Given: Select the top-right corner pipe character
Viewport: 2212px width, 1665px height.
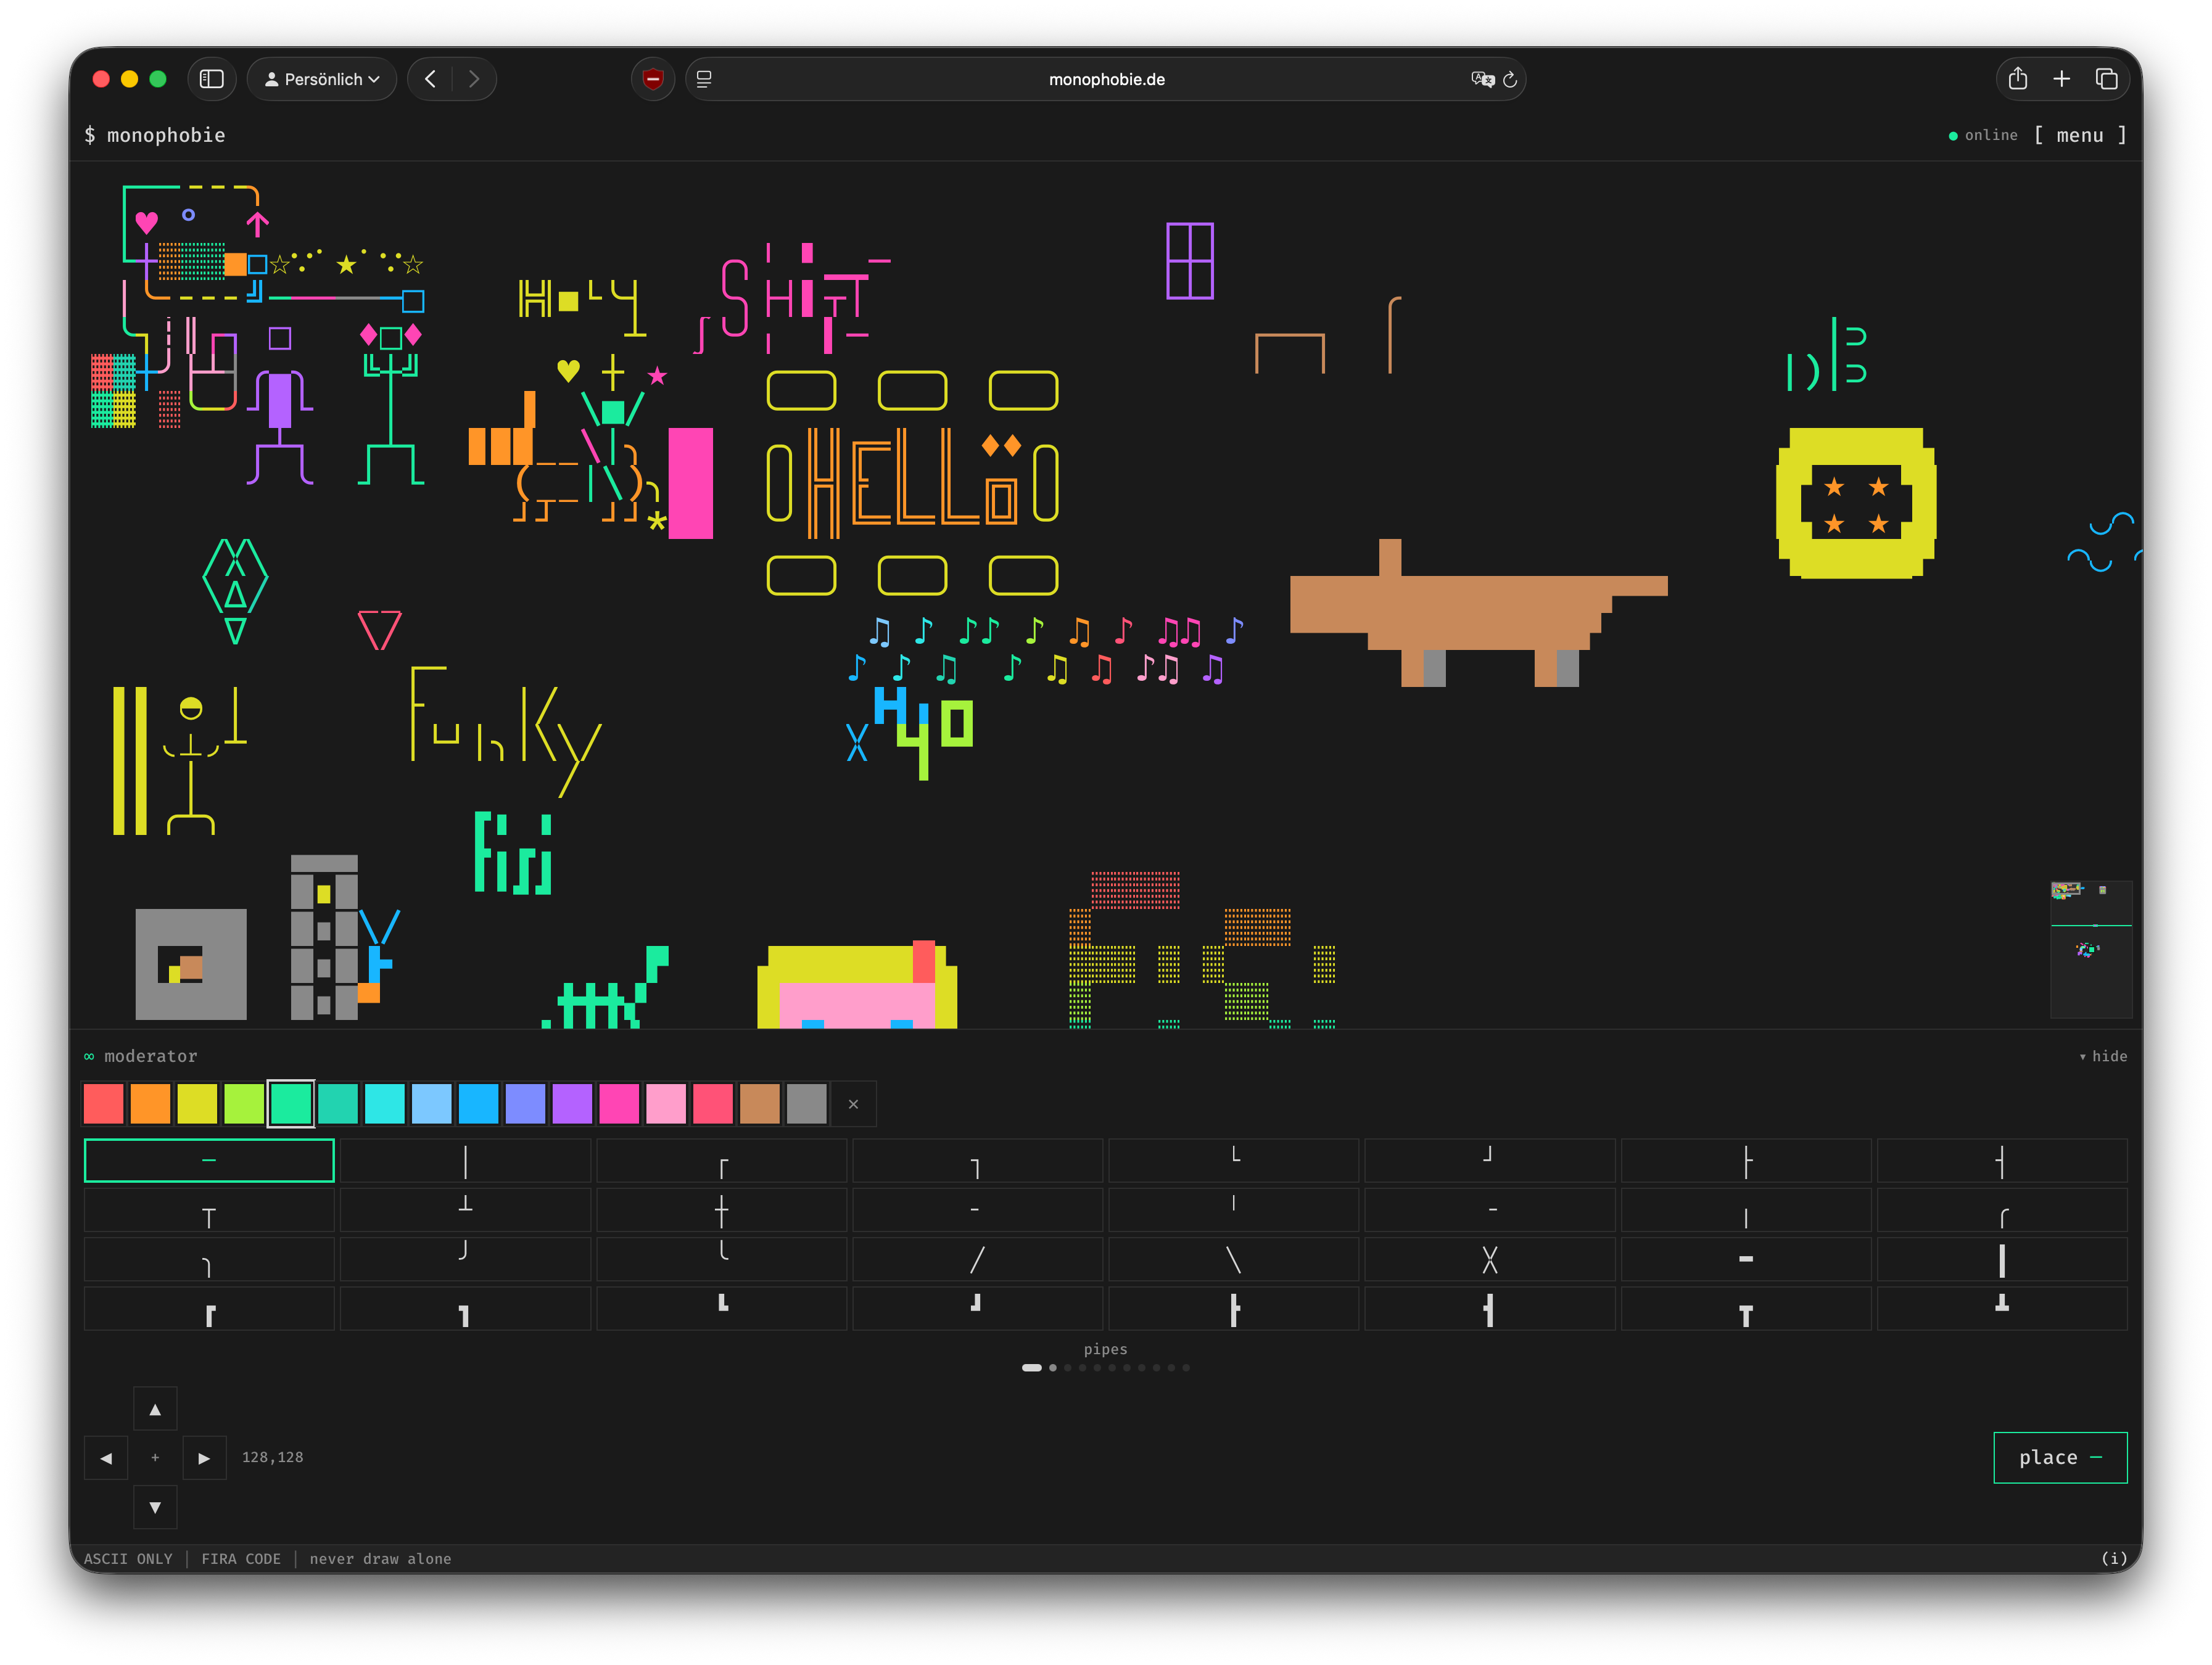Looking at the screenshot, I should [977, 1160].
